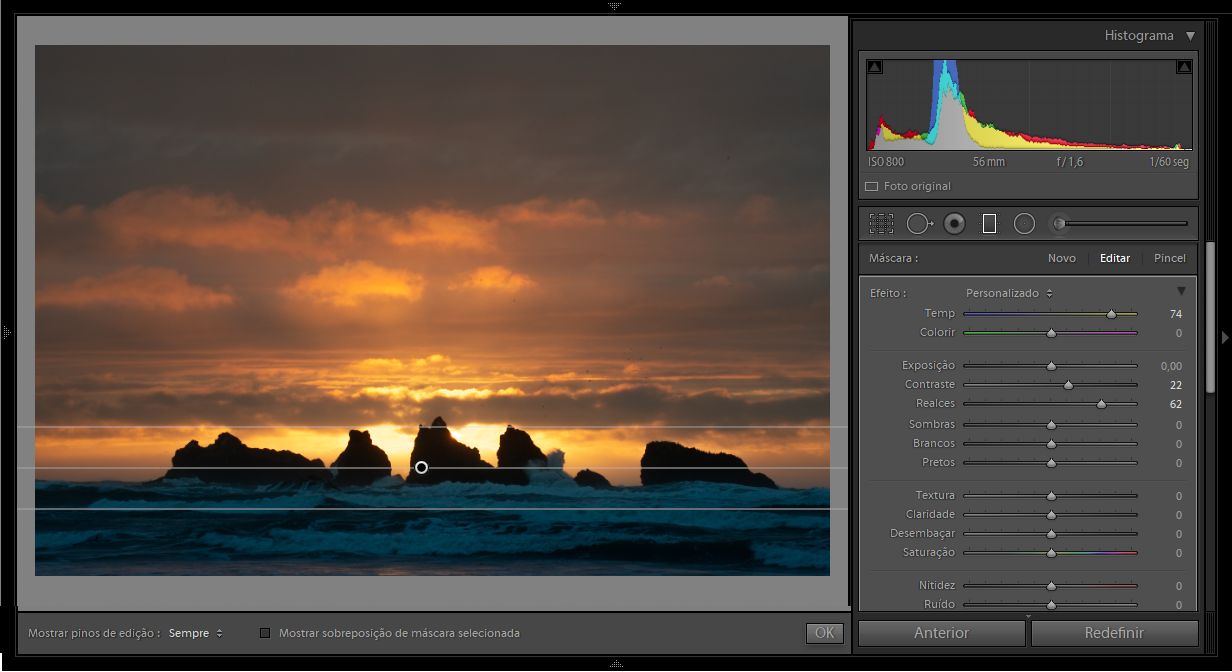Viewport: 1232px width, 672px height.
Task: Activate the Red Eye Correction tool
Action: (954, 224)
